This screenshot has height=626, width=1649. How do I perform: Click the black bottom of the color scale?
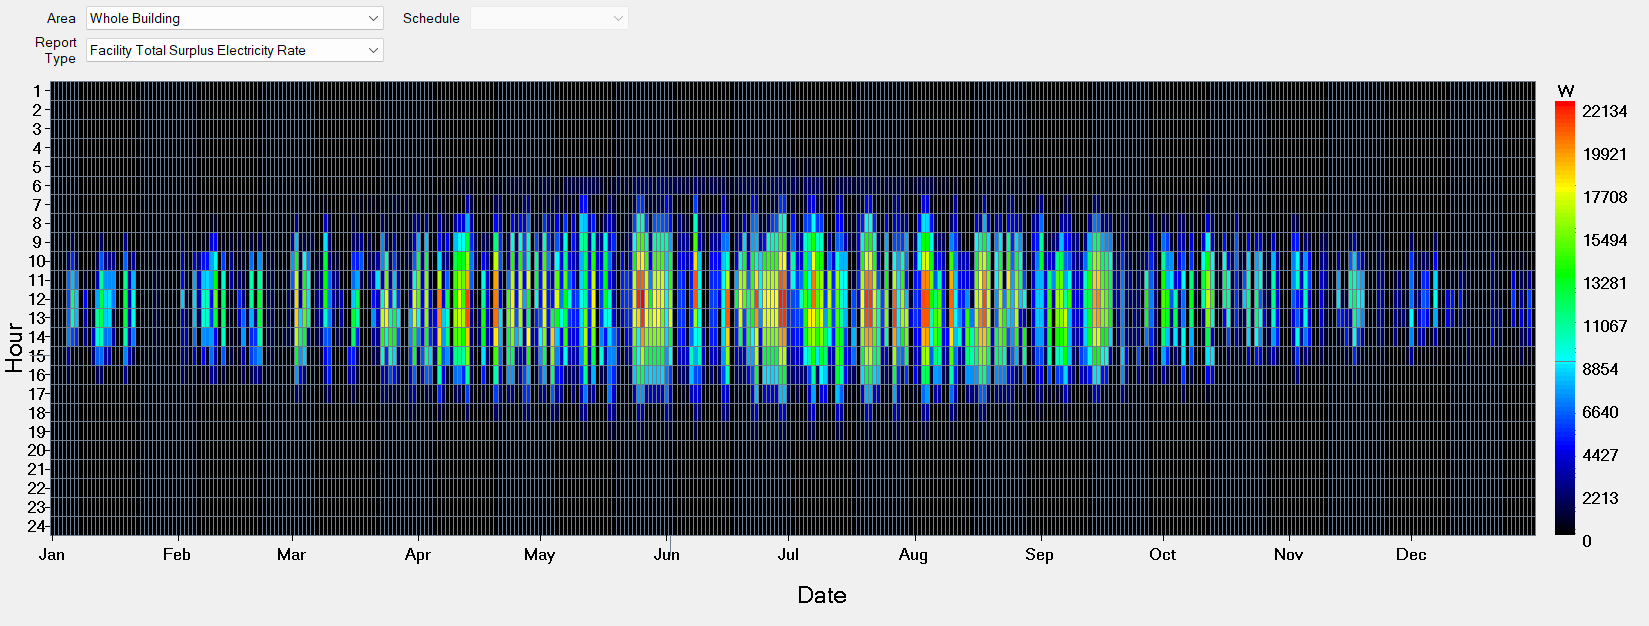coord(1565,530)
